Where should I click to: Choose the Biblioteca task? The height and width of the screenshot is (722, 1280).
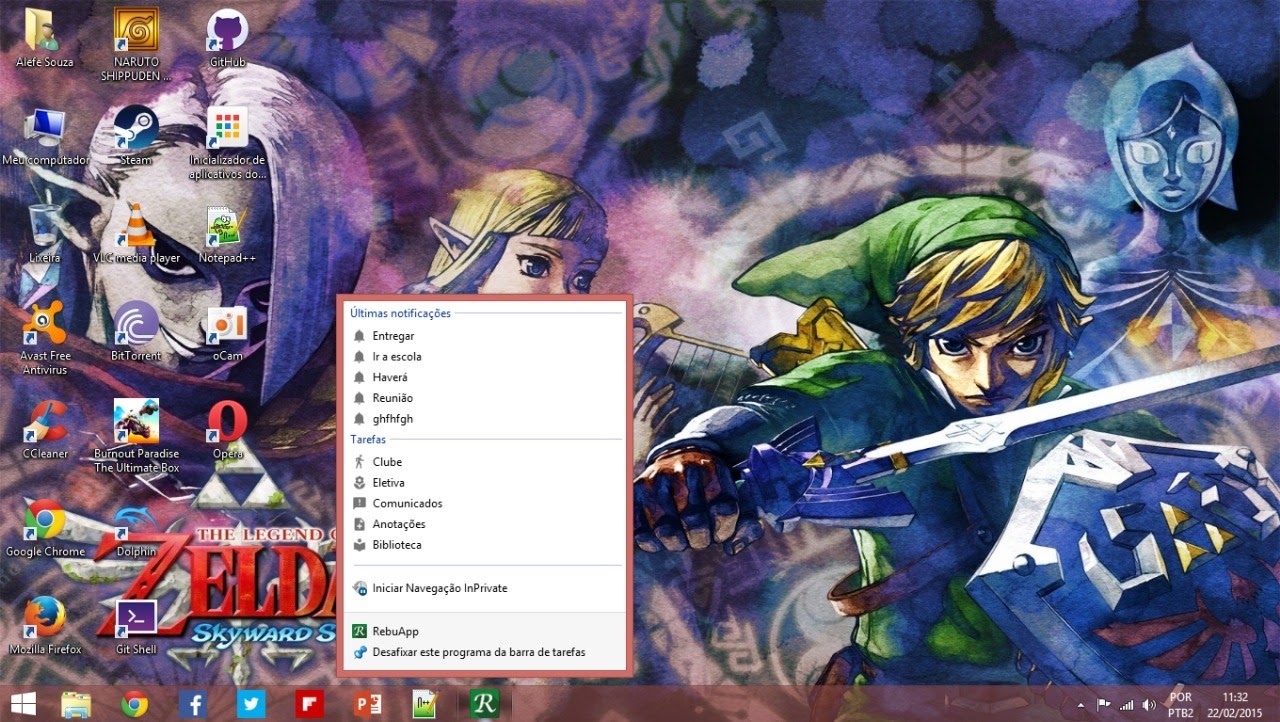coord(485,545)
